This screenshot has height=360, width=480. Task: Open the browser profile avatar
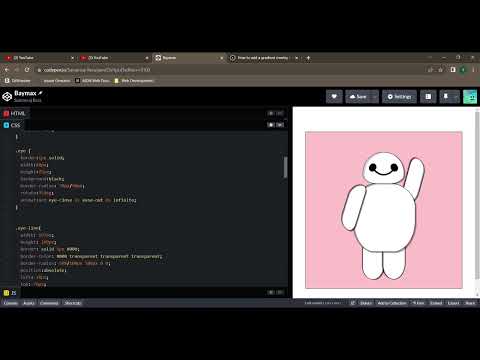463,70
